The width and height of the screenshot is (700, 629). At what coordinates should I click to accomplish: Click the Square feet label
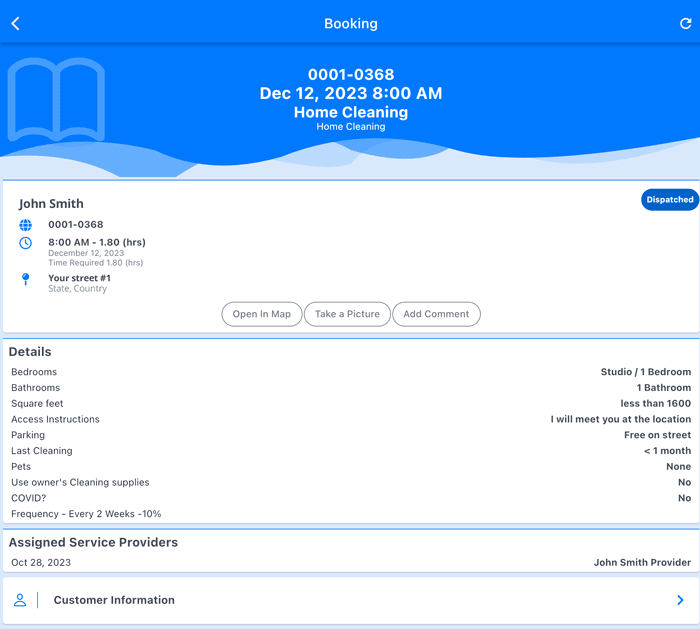pos(37,404)
